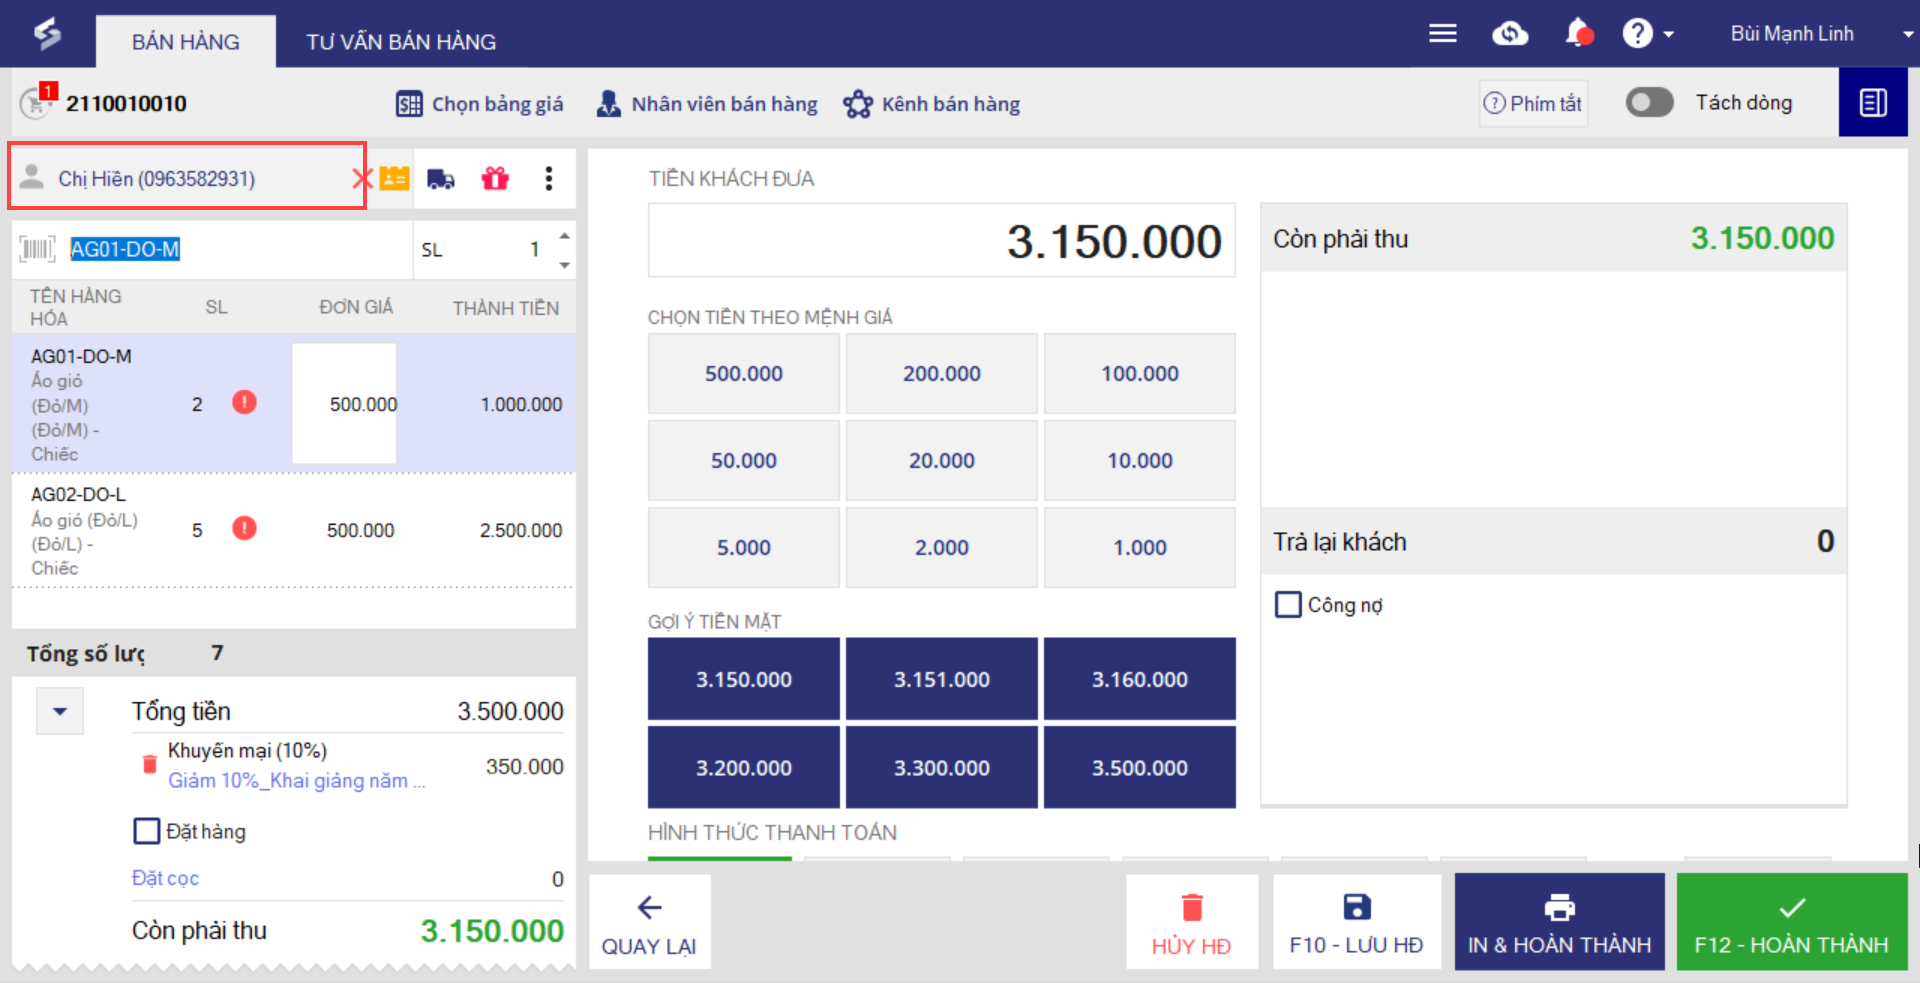Viewport: 1920px width, 983px height.
Task: Collapse the Tổng tiền summary arrow
Action: coord(60,712)
